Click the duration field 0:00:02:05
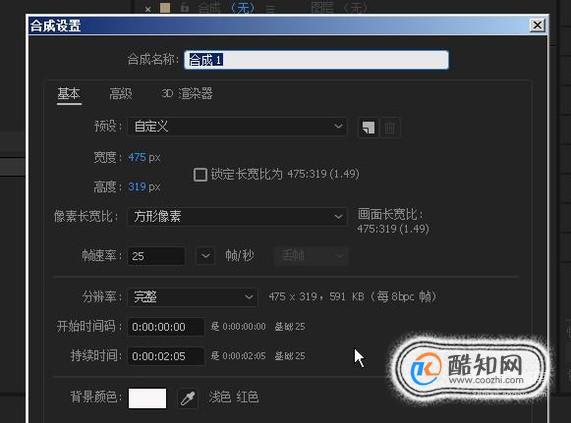571x423 pixels. pos(166,356)
